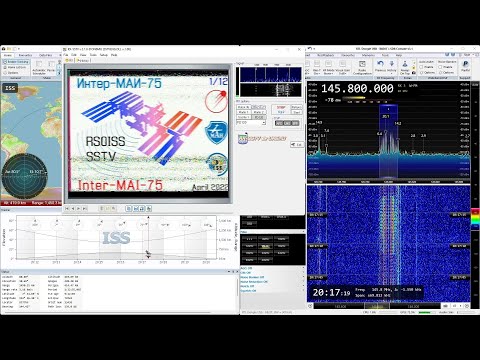Click the fourth blue image toolbar icon
480x360 pixels.
click(x=149, y=209)
